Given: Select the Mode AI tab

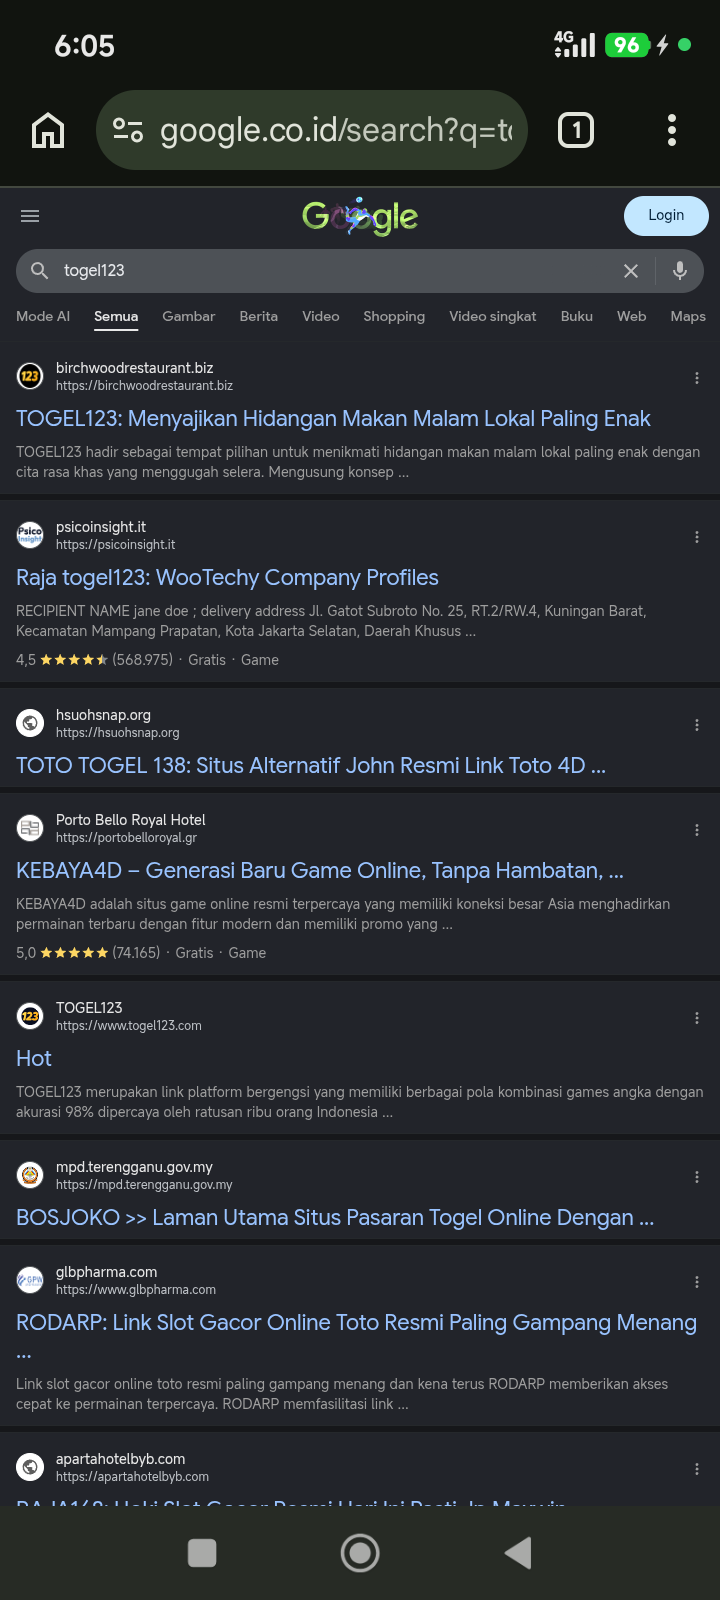Looking at the screenshot, I should coord(43,316).
